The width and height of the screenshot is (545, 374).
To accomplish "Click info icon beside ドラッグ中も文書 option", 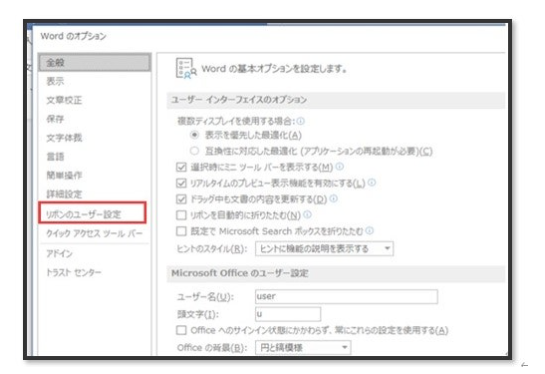I will pos(334,198).
